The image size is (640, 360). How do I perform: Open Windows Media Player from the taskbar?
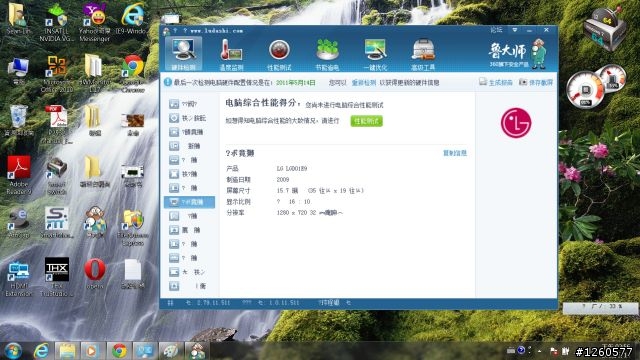pos(92,351)
